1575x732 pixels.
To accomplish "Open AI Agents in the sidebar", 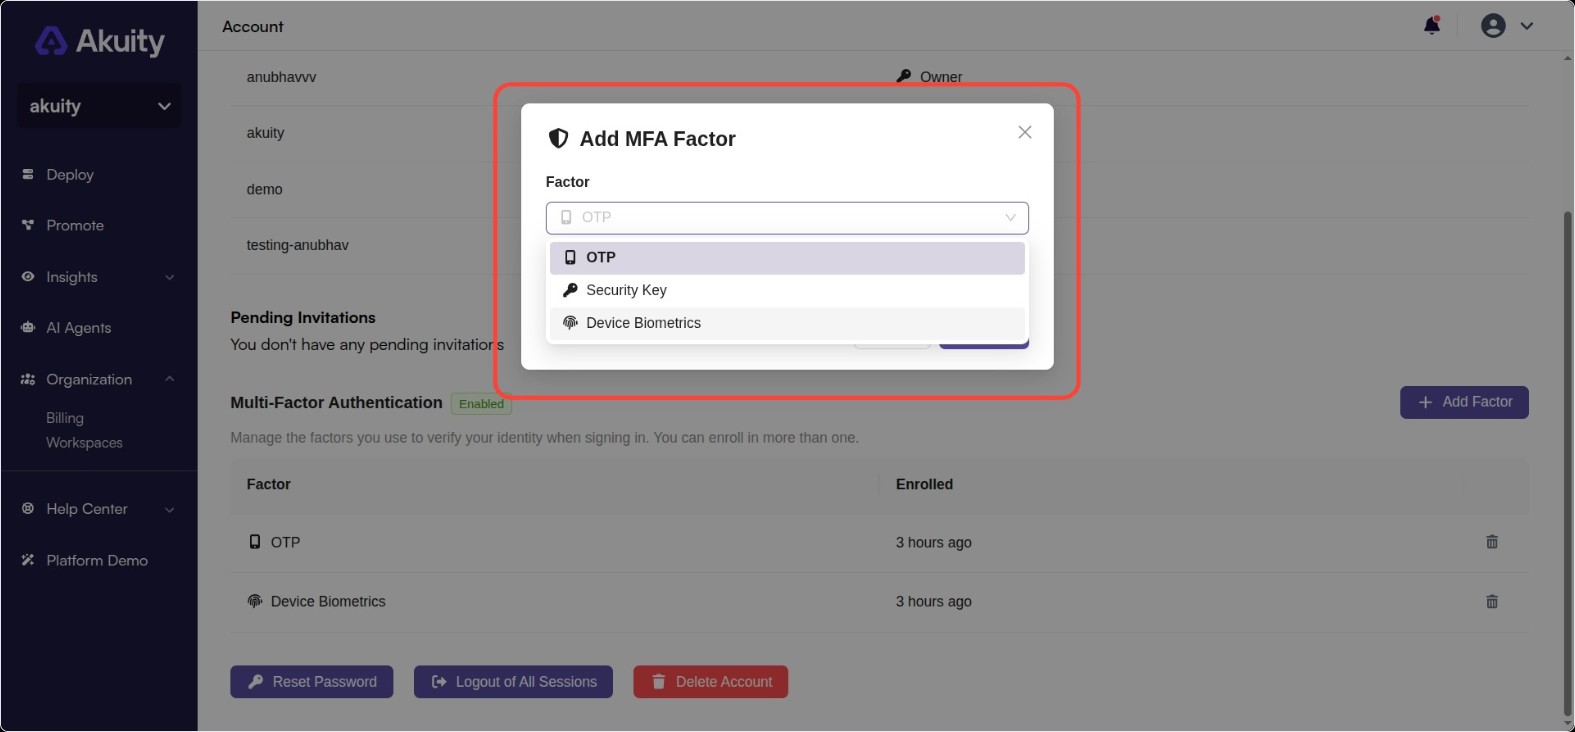I will coord(78,328).
